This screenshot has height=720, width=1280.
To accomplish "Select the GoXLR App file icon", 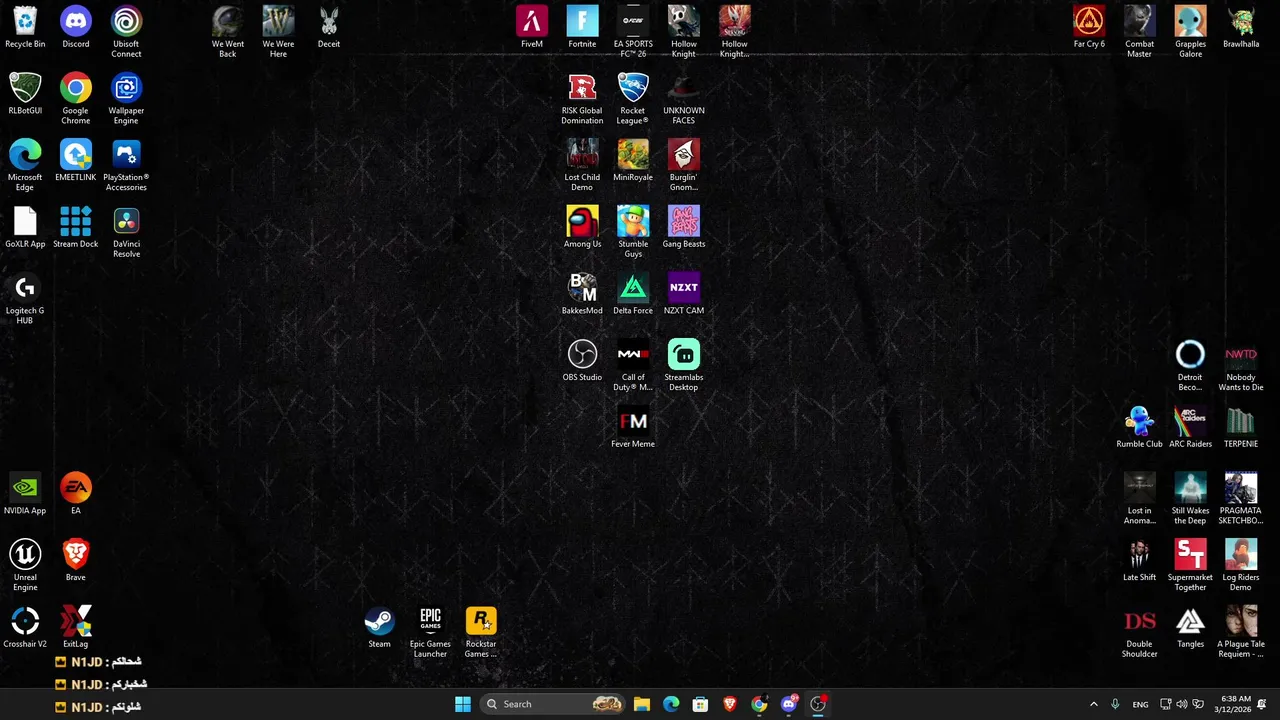I will pos(25,227).
